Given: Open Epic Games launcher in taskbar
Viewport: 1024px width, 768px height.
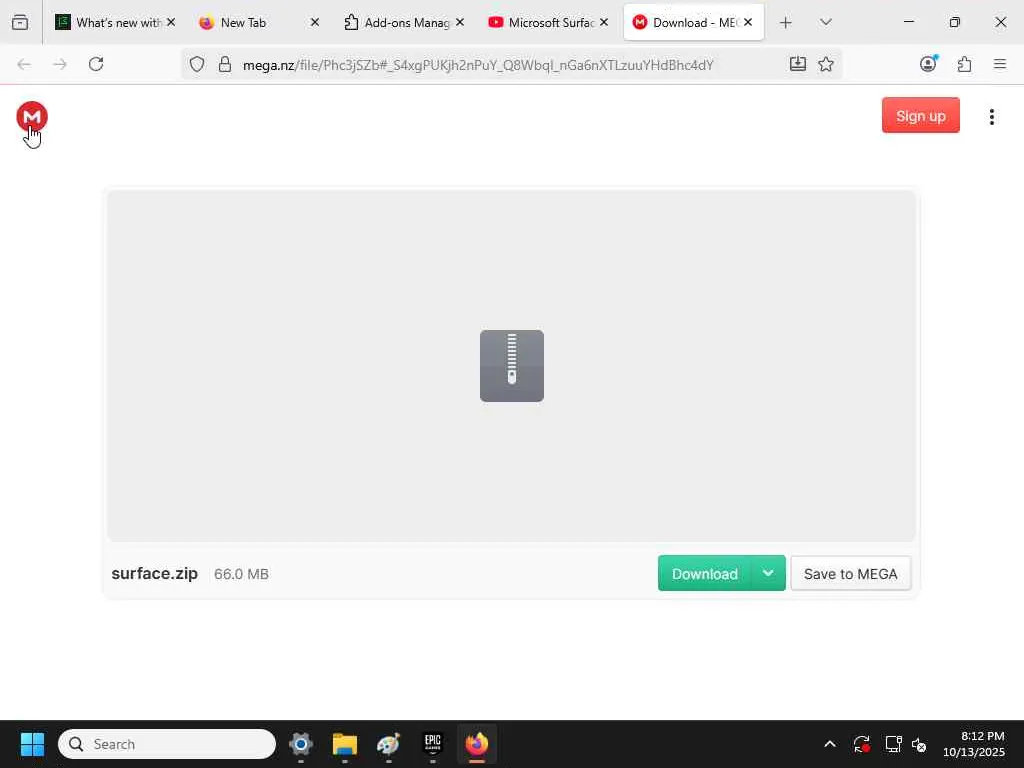Looking at the screenshot, I should pos(432,744).
